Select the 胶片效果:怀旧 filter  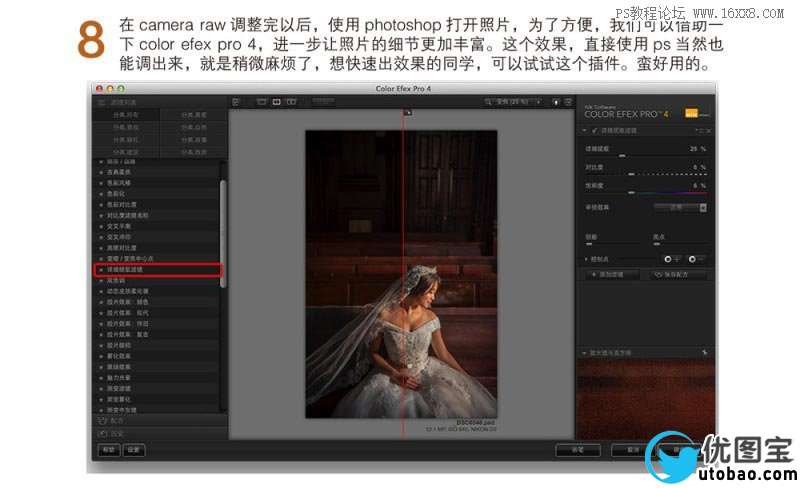(128, 324)
